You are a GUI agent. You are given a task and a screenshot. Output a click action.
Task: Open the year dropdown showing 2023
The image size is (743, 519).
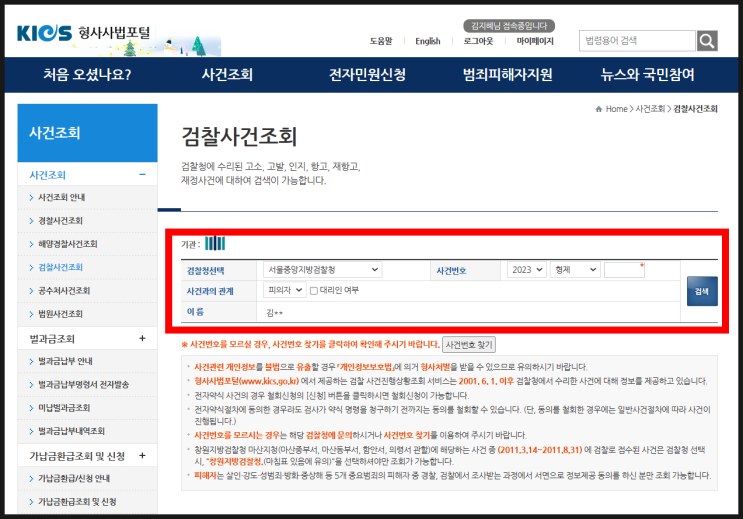pyautogui.click(x=526, y=270)
